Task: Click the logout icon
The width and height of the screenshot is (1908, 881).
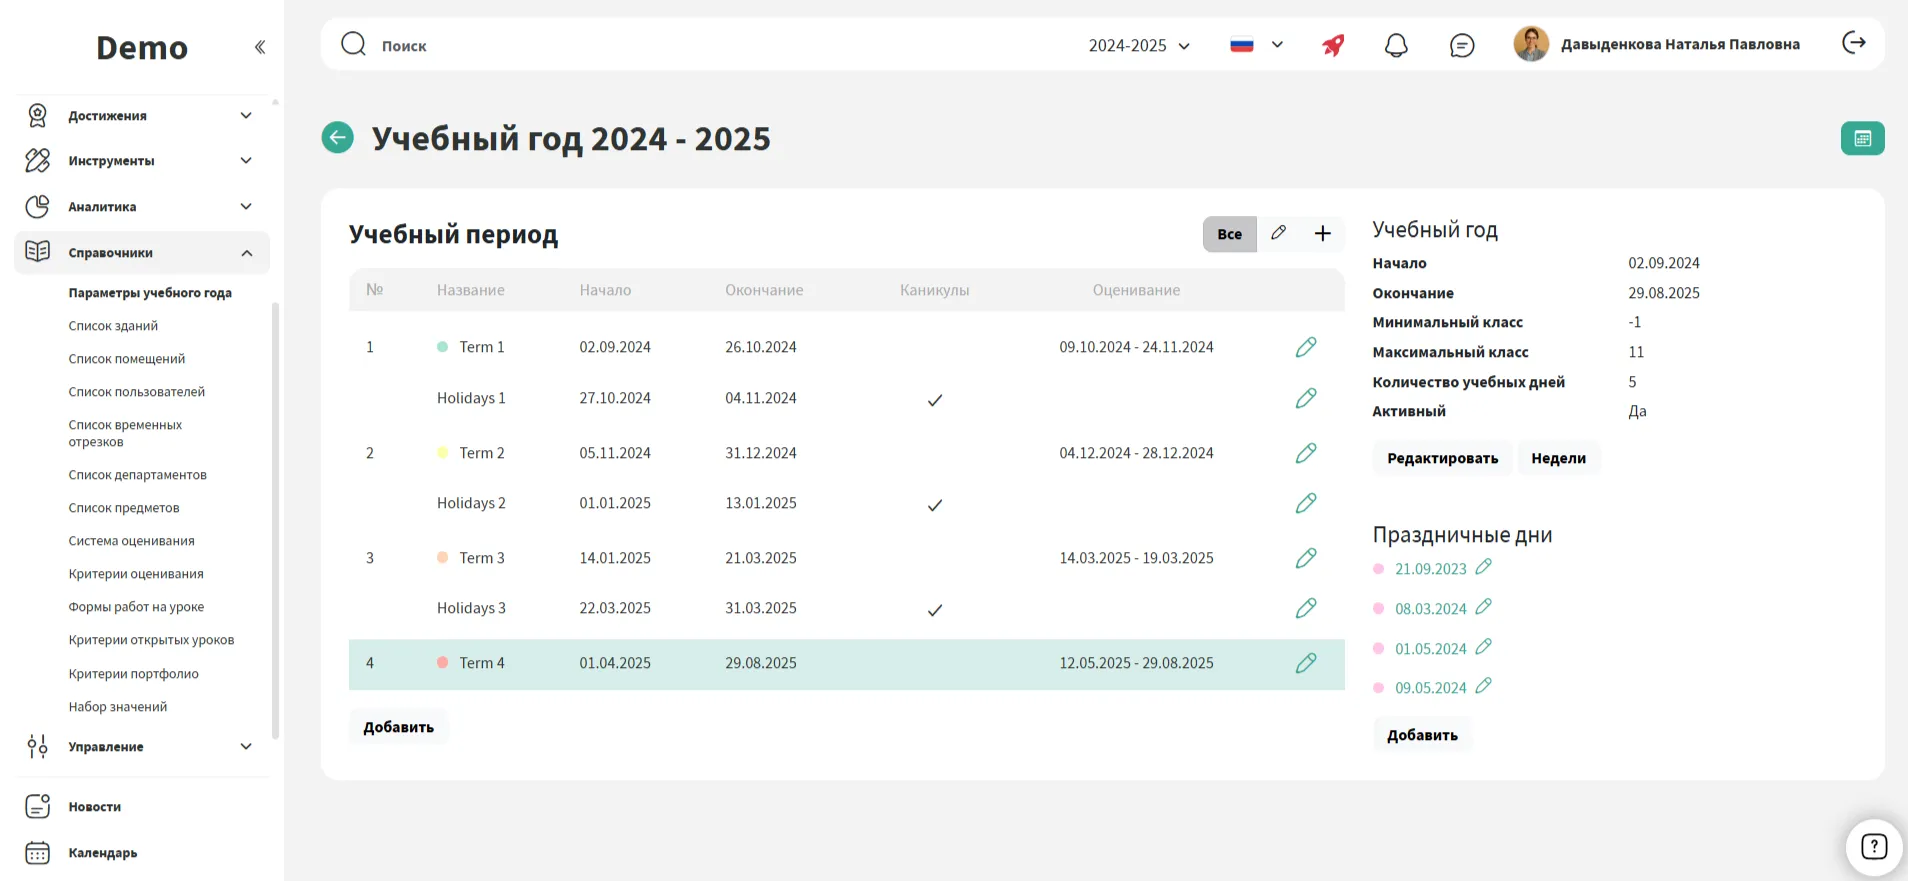Action: tap(1853, 43)
